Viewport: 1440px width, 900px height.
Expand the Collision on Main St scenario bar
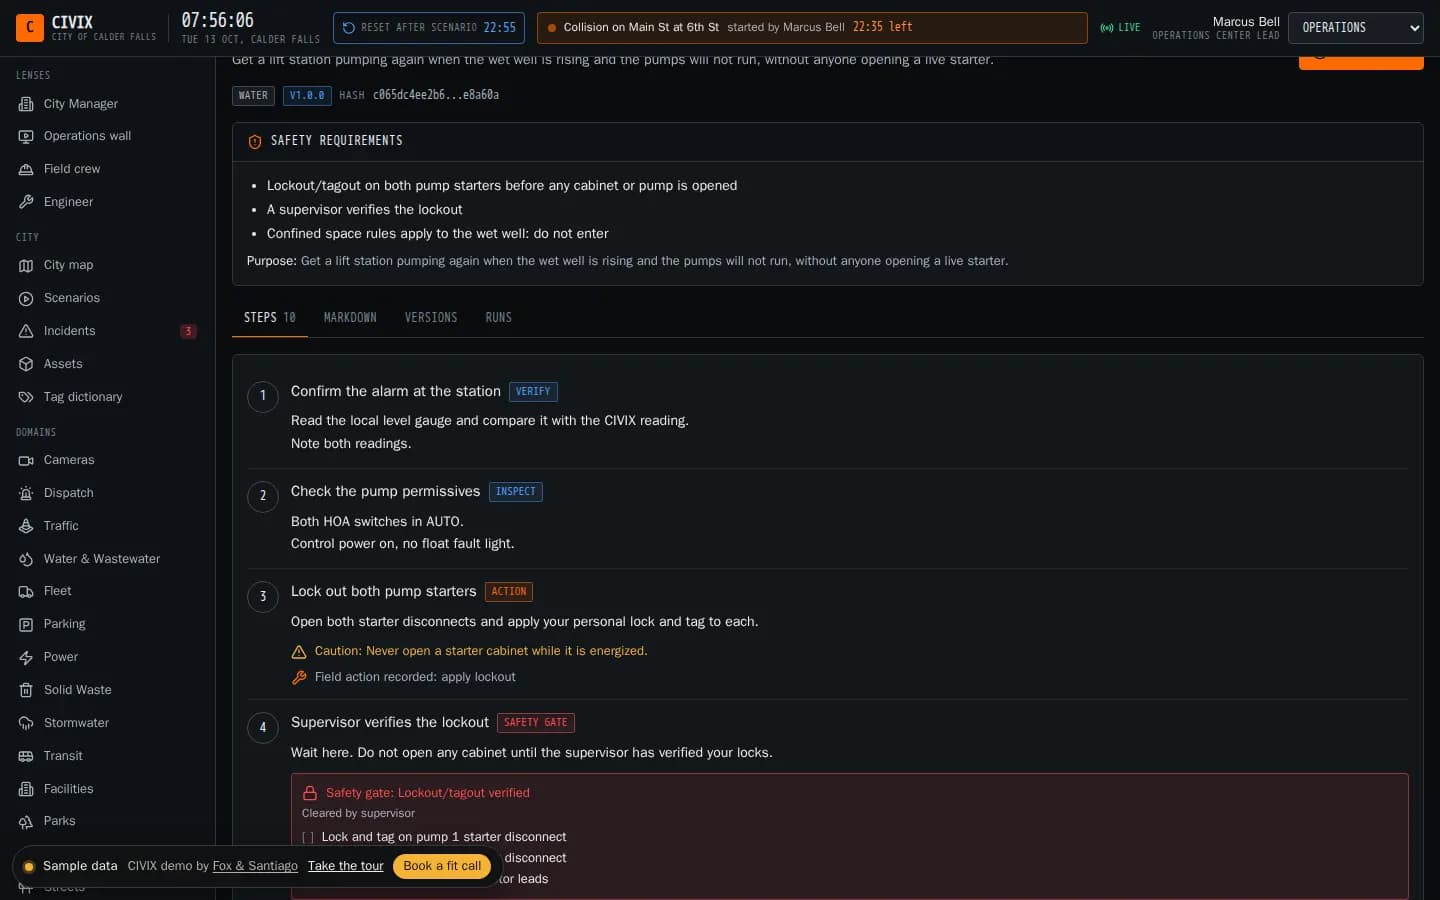[x=812, y=28]
